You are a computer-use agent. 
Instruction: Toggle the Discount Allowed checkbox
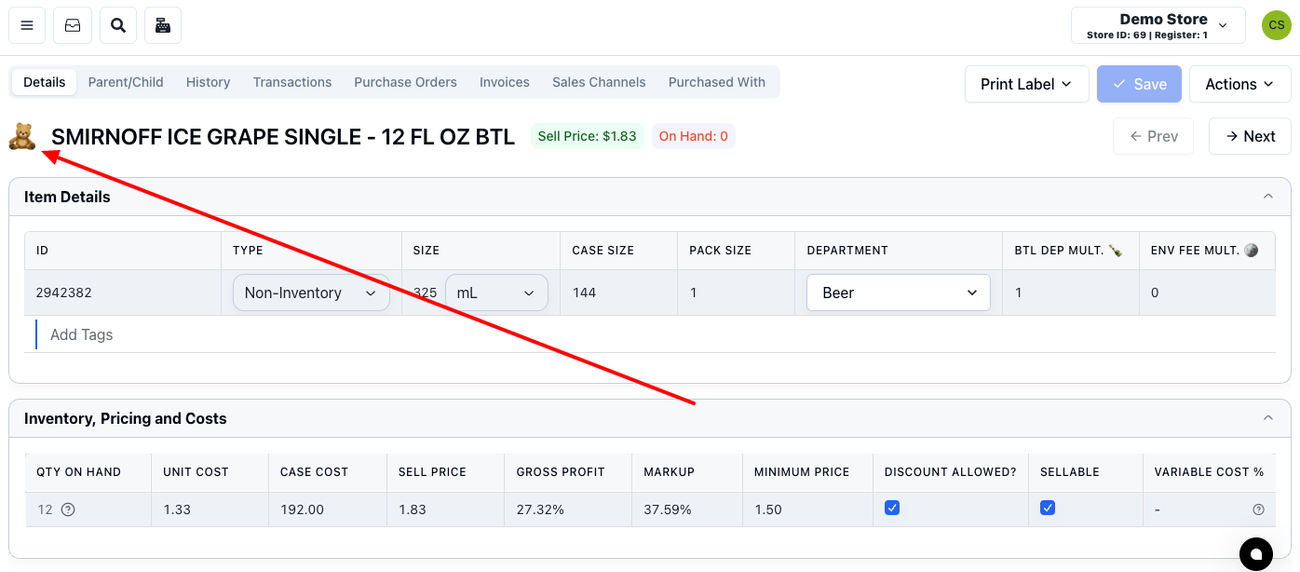tap(892, 508)
